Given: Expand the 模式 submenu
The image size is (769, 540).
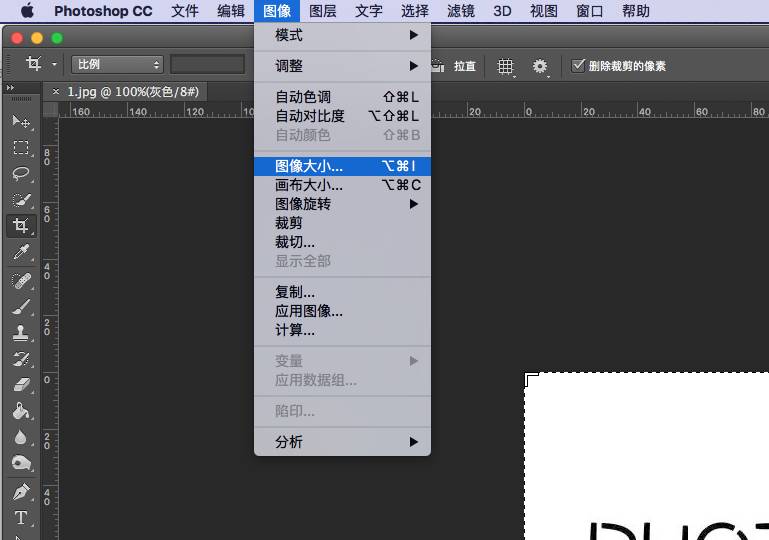Looking at the screenshot, I should click(x=342, y=35).
